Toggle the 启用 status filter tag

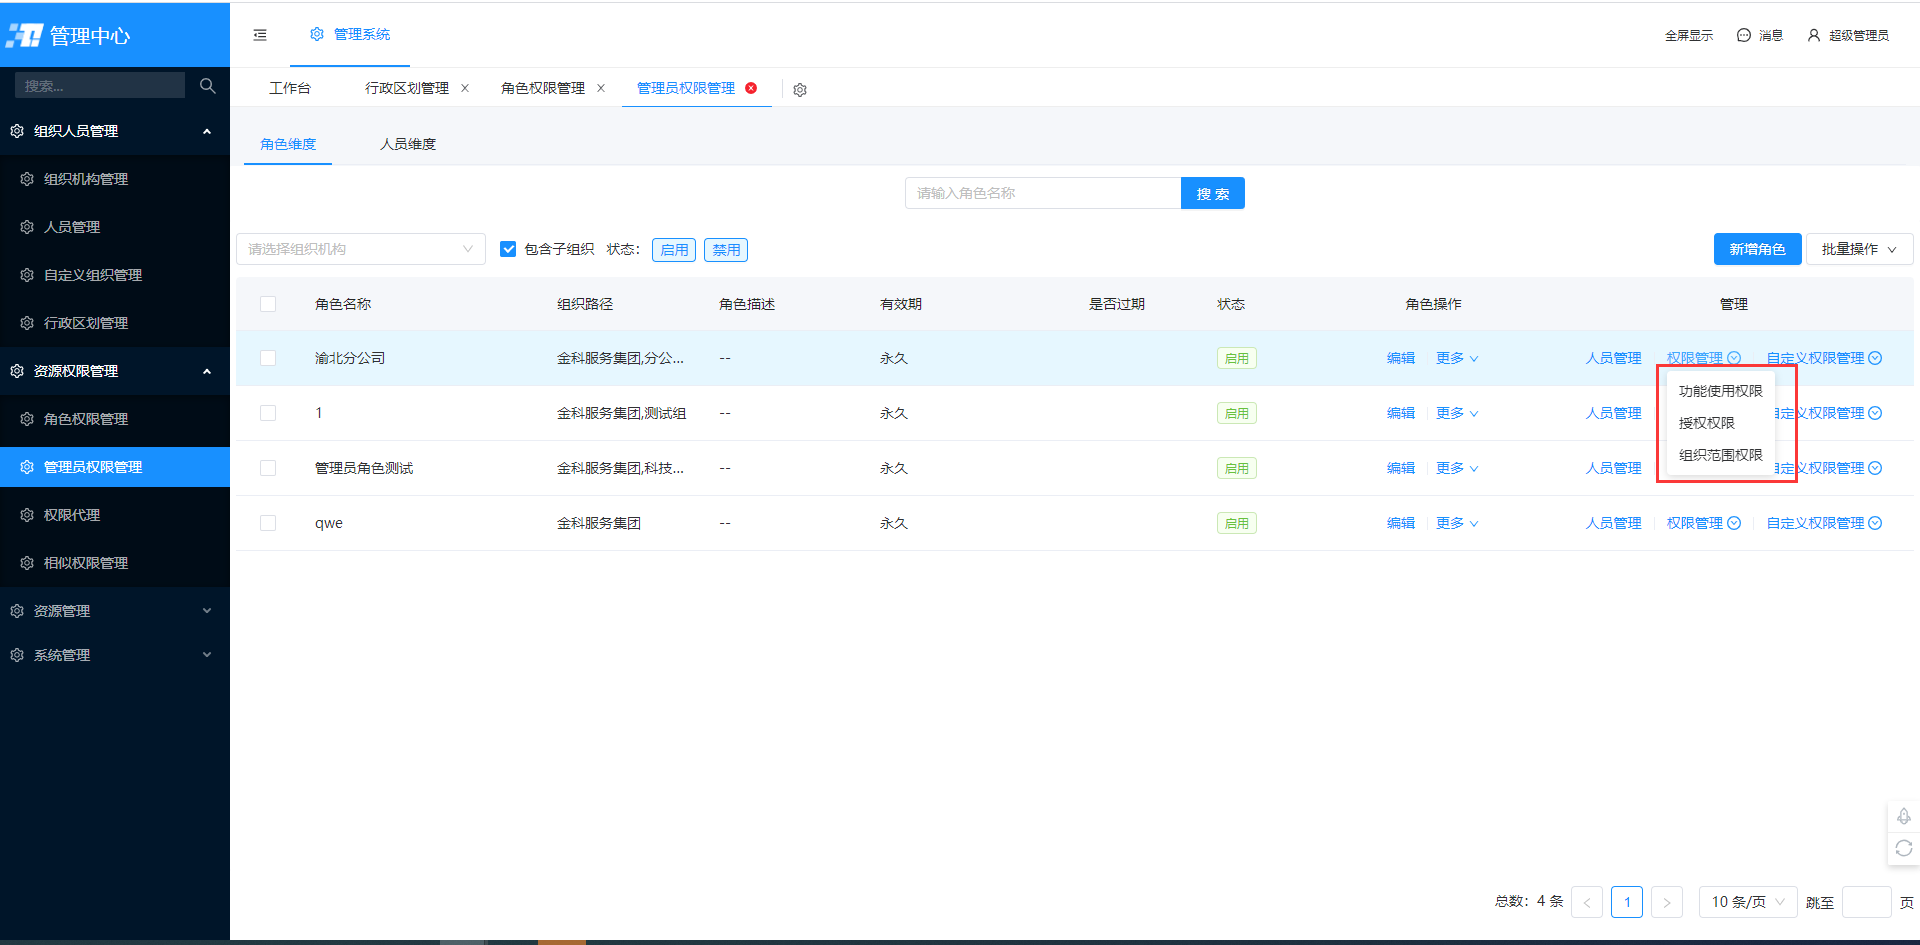[x=674, y=250]
